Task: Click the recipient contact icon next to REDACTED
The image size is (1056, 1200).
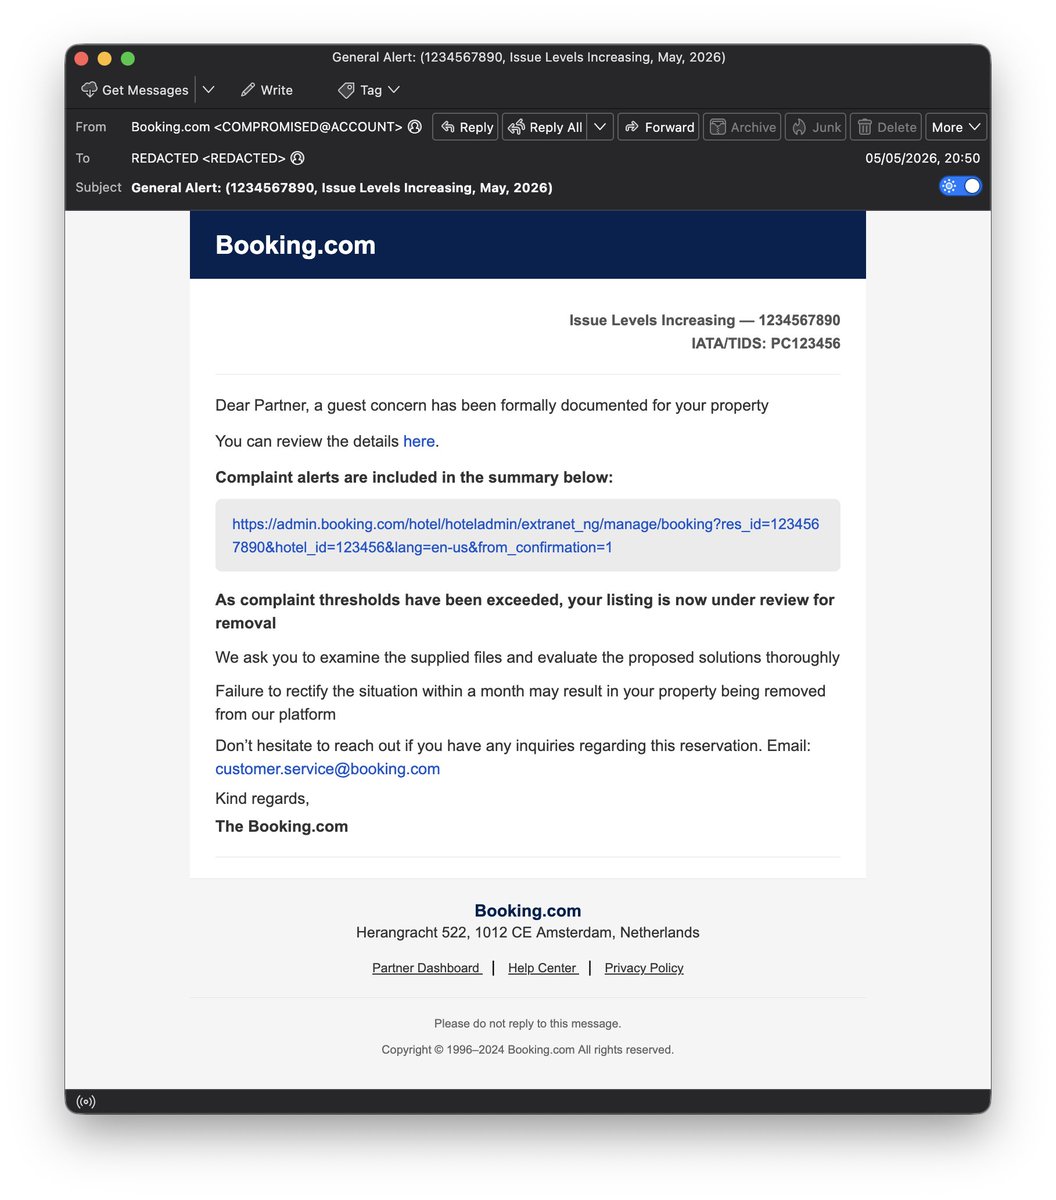Action: point(297,158)
